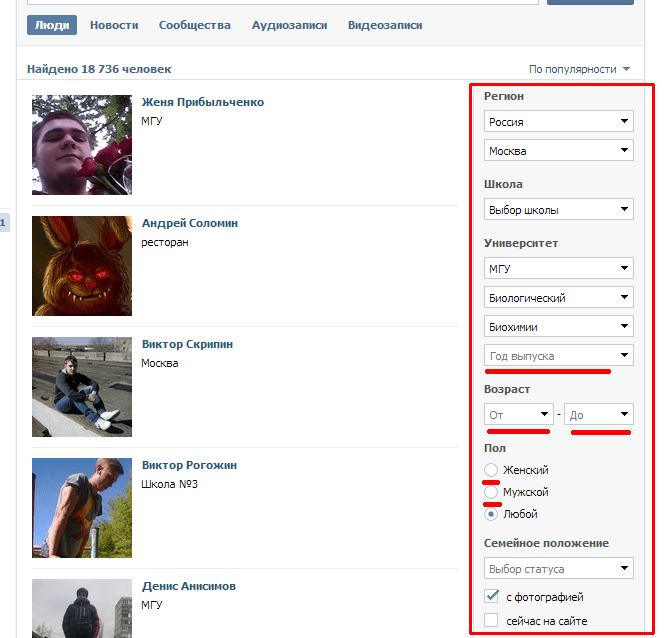
Task: Open the МГУ university dropdown
Action: tap(559, 268)
